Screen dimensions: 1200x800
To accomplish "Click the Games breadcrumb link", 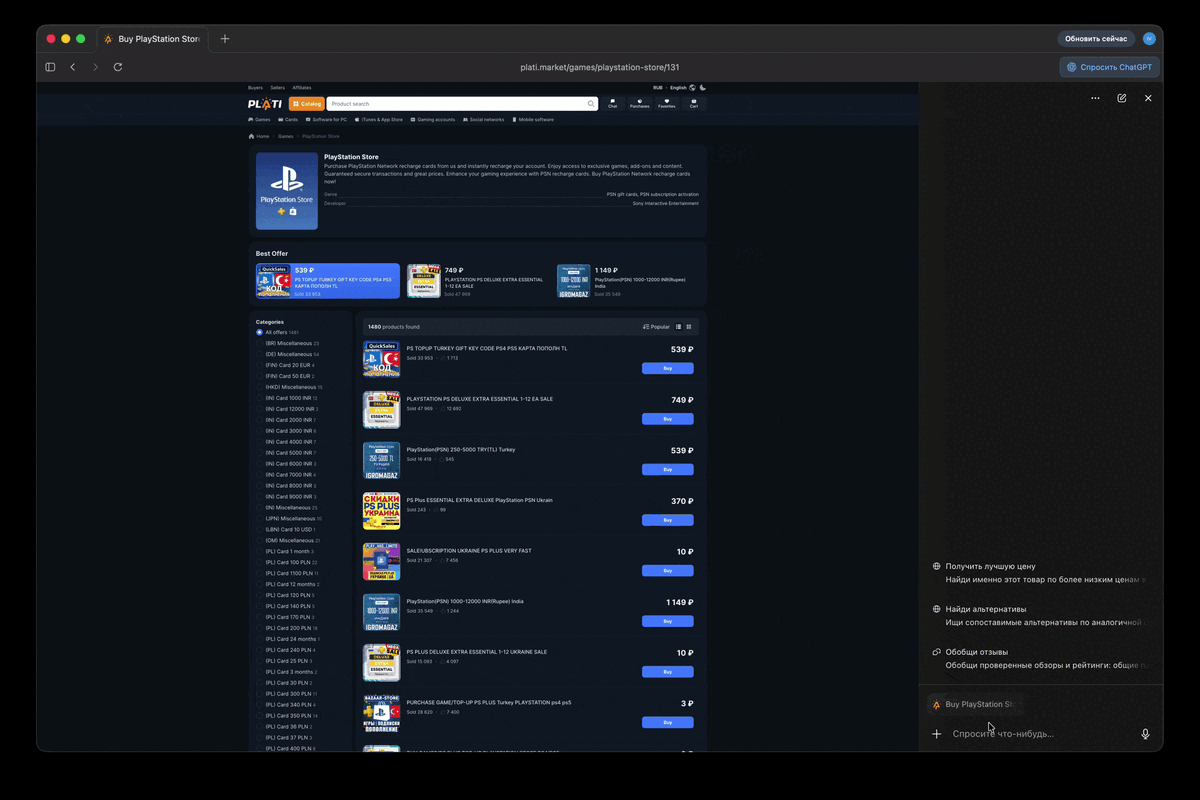I will pos(286,136).
